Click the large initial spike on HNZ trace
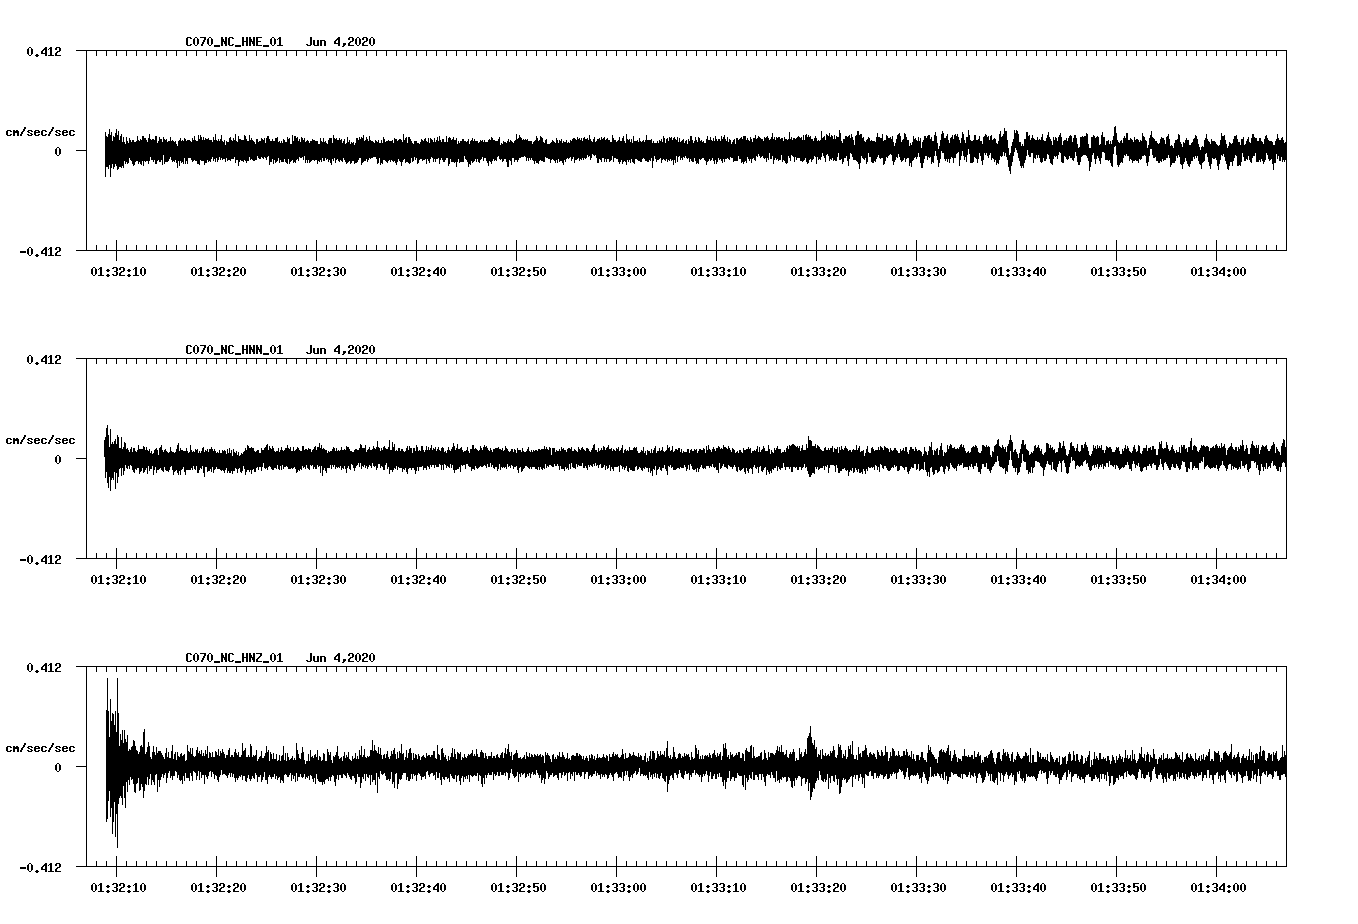Image resolution: width=1358 pixels, height=924 pixels. [x=113, y=763]
